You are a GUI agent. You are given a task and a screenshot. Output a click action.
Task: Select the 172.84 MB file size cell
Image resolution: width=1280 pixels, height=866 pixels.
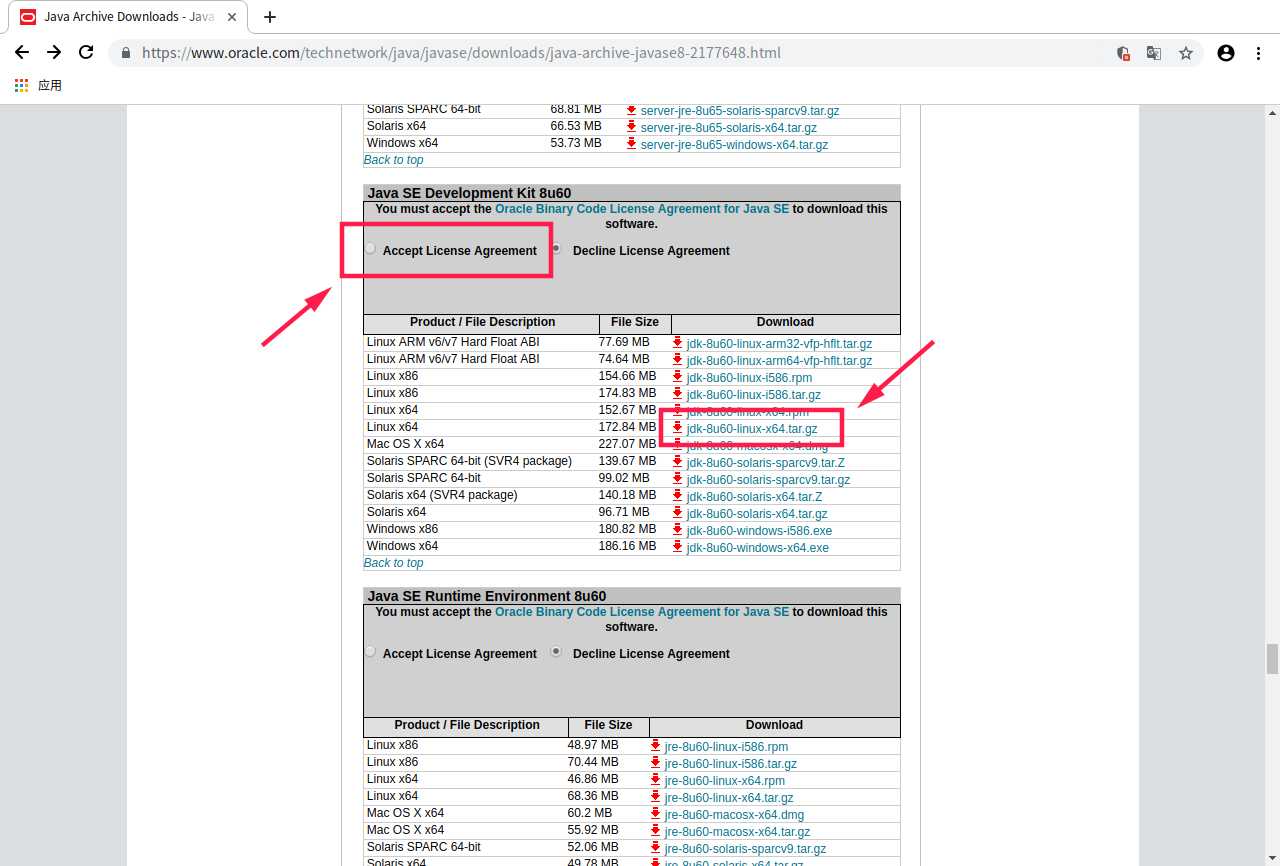coord(627,427)
